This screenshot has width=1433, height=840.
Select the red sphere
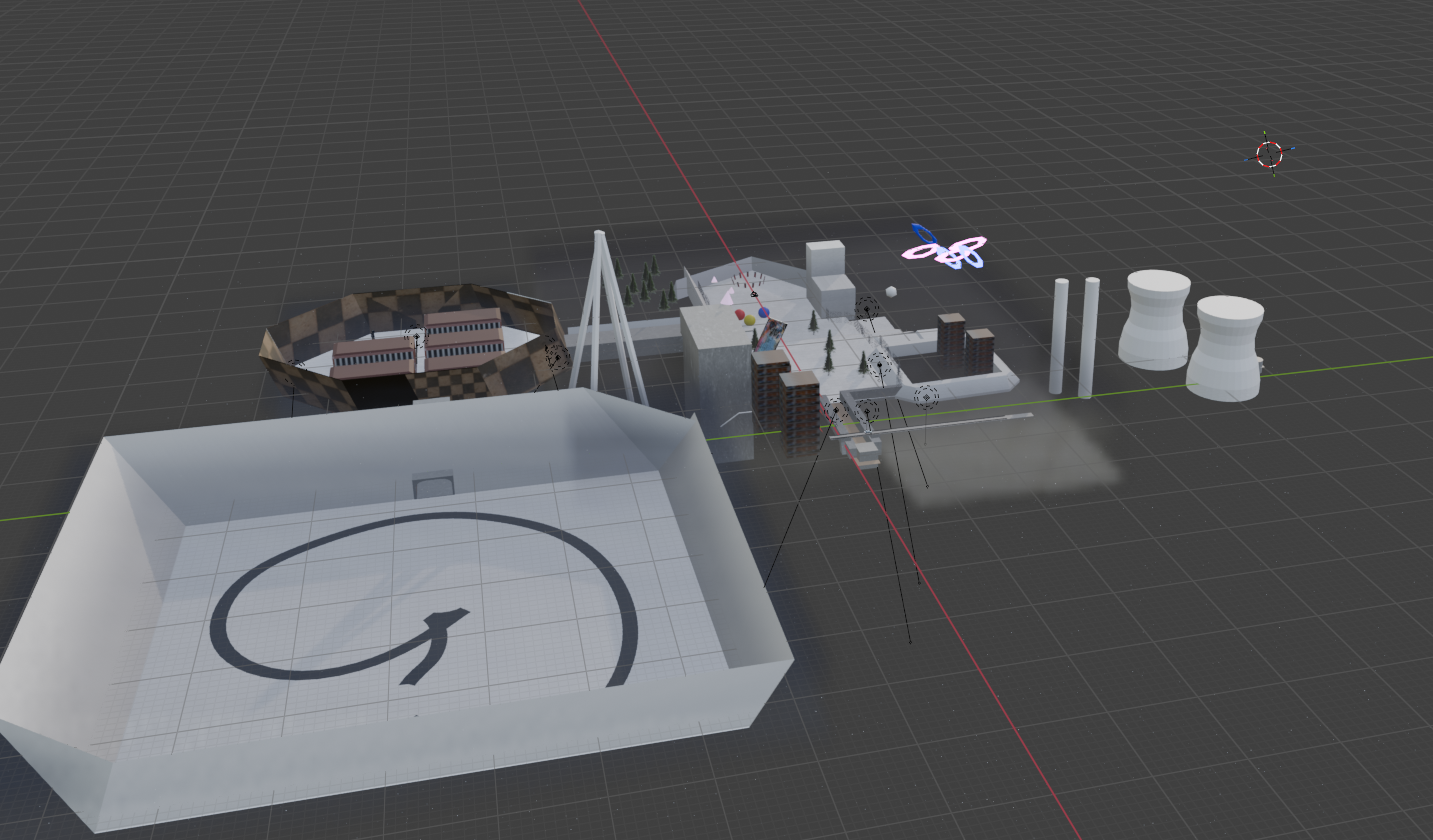pyautogui.click(x=741, y=314)
